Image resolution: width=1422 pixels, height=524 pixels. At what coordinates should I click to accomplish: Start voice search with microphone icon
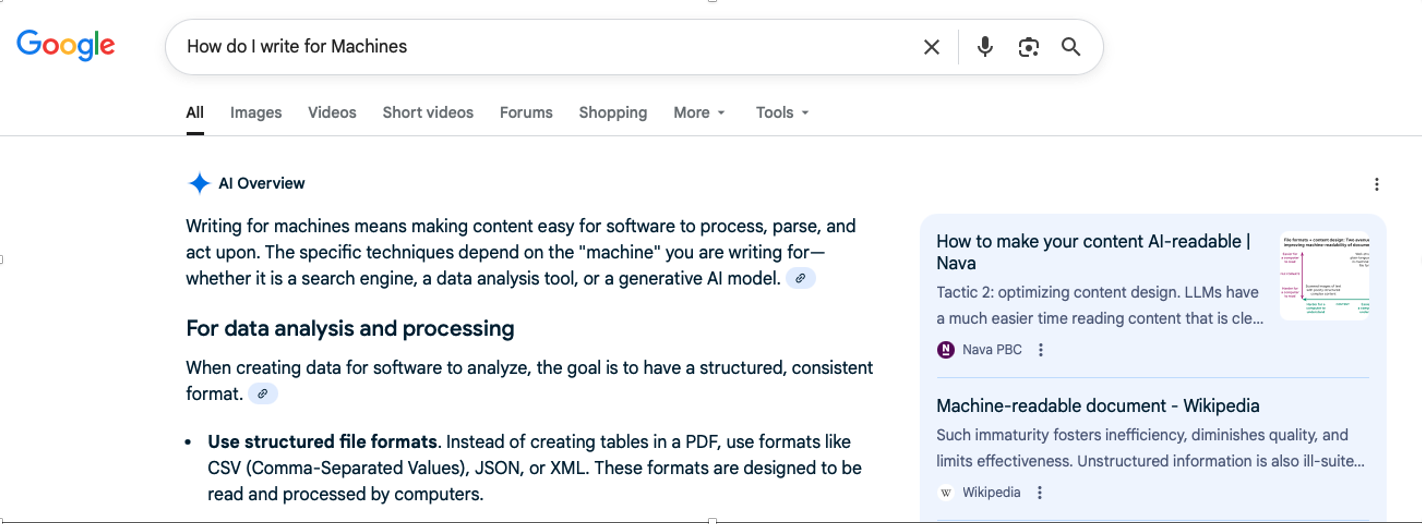[985, 47]
